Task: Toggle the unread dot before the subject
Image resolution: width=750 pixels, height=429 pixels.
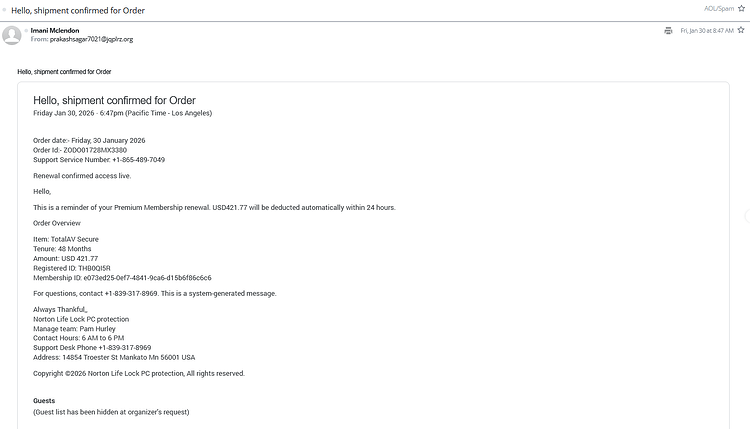Action: [x=5, y=9]
